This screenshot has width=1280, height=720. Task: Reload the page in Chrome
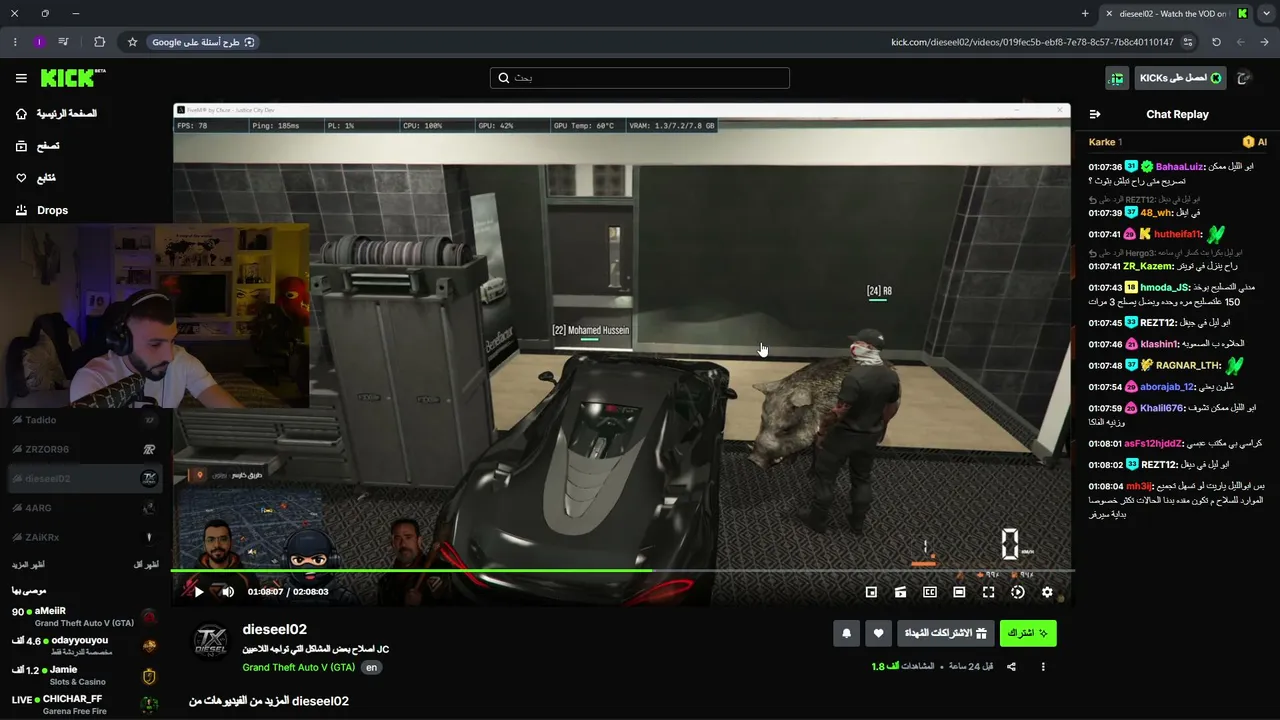point(1216,42)
